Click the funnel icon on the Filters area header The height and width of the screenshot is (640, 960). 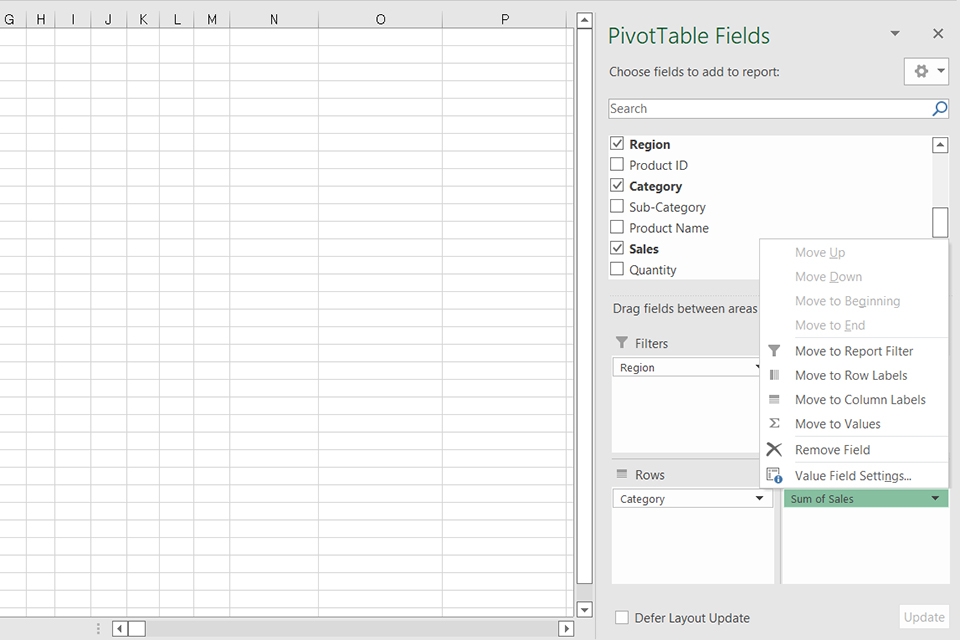pos(622,342)
